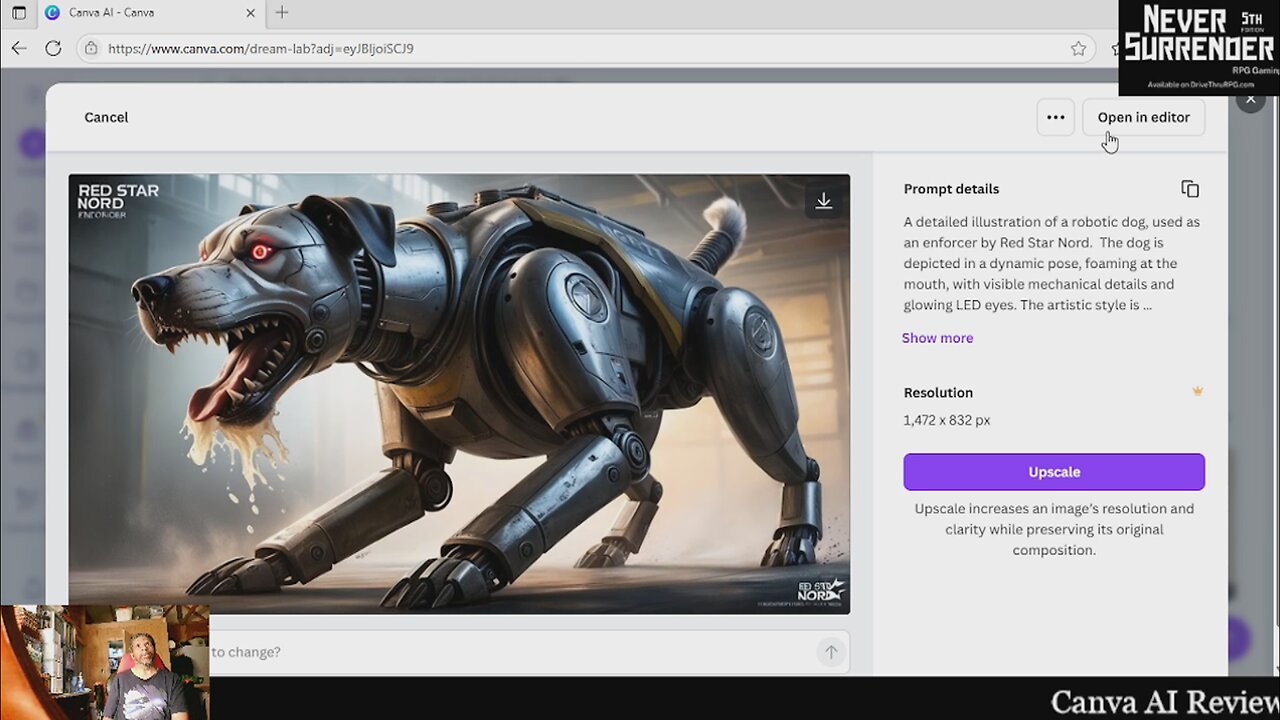Download the robotic dog image
This screenshot has height=720, width=1280.
pos(823,201)
